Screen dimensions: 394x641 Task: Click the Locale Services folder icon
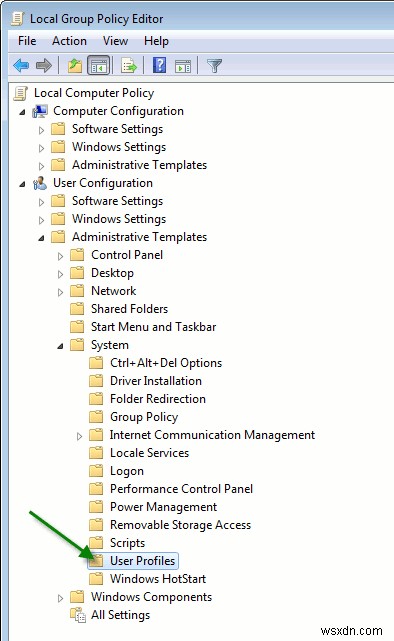[96, 453]
